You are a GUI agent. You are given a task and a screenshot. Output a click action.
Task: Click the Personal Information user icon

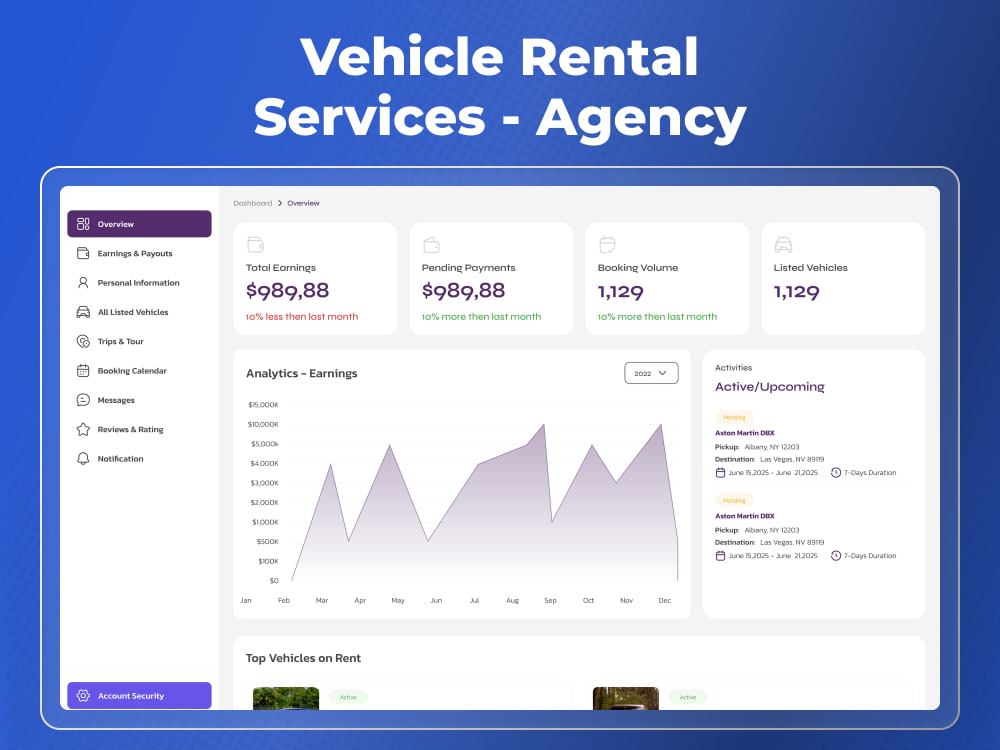click(x=83, y=283)
